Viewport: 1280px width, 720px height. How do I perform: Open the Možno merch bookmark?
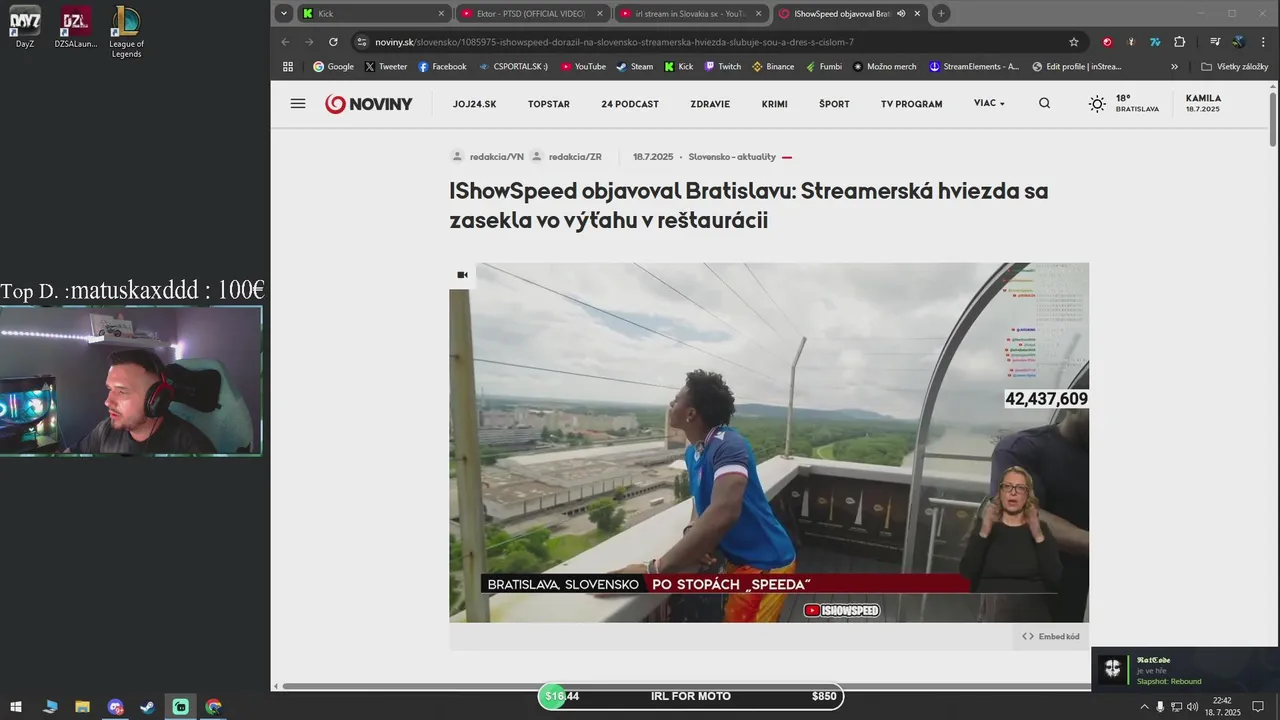[x=885, y=67]
